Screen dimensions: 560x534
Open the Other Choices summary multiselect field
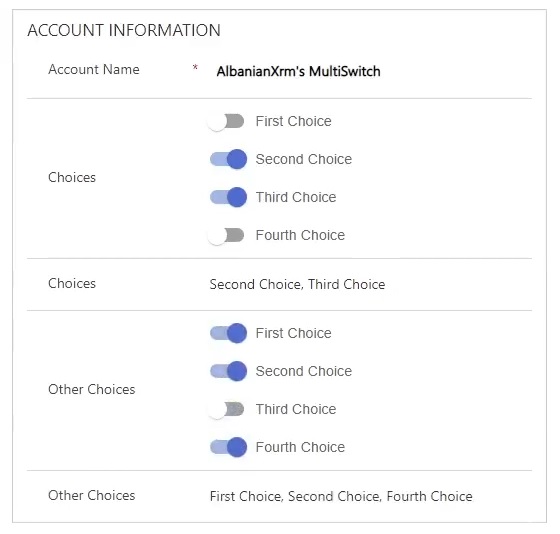click(x=341, y=496)
